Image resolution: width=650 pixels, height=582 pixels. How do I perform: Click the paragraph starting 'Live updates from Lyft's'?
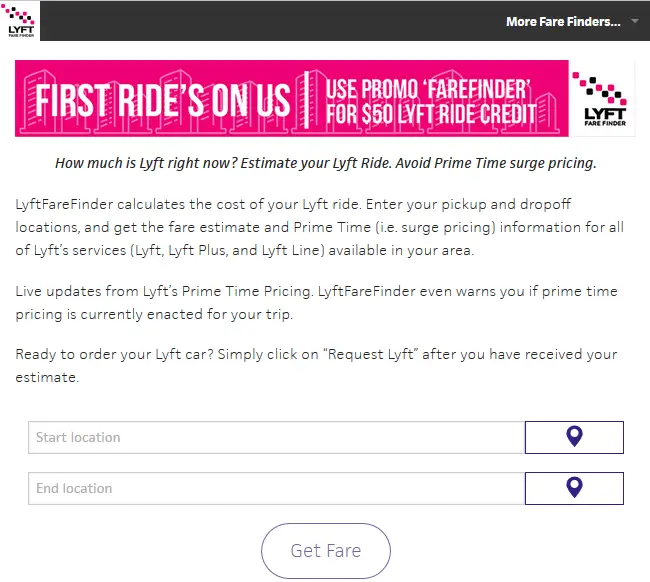pyautogui.click(x=316, y=303)
